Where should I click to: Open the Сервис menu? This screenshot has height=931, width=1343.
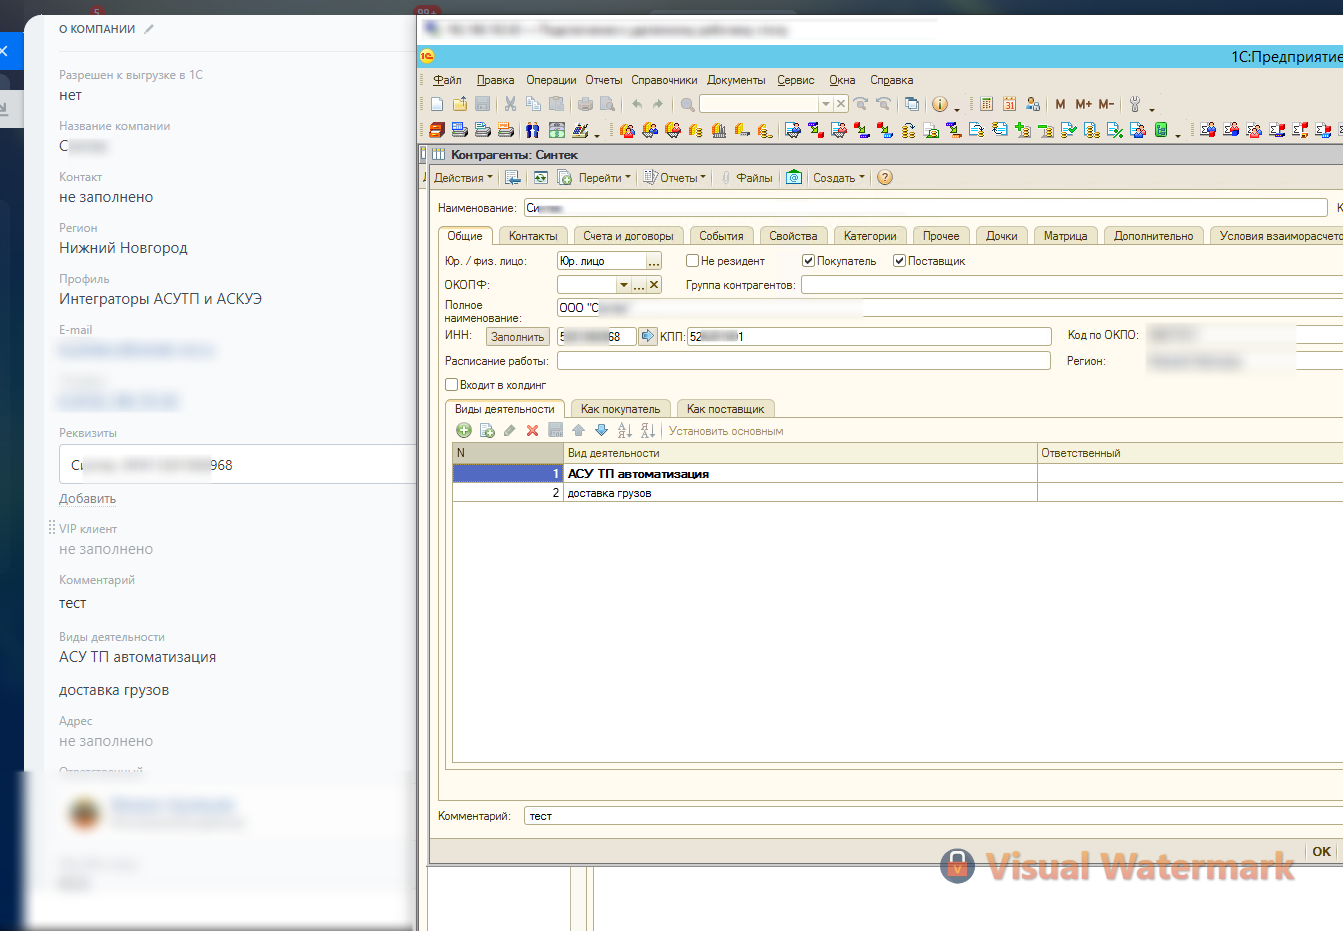[796, 80]
